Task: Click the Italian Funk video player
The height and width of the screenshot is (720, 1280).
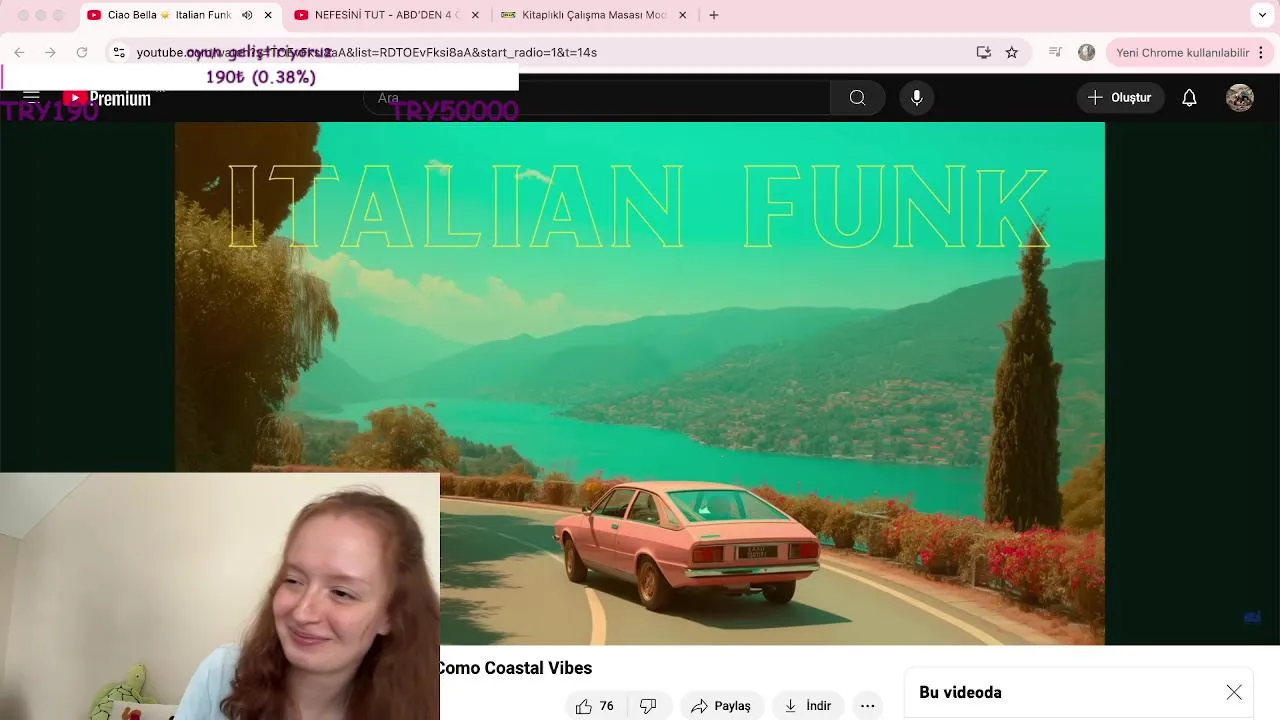Action: coord(640,383)
